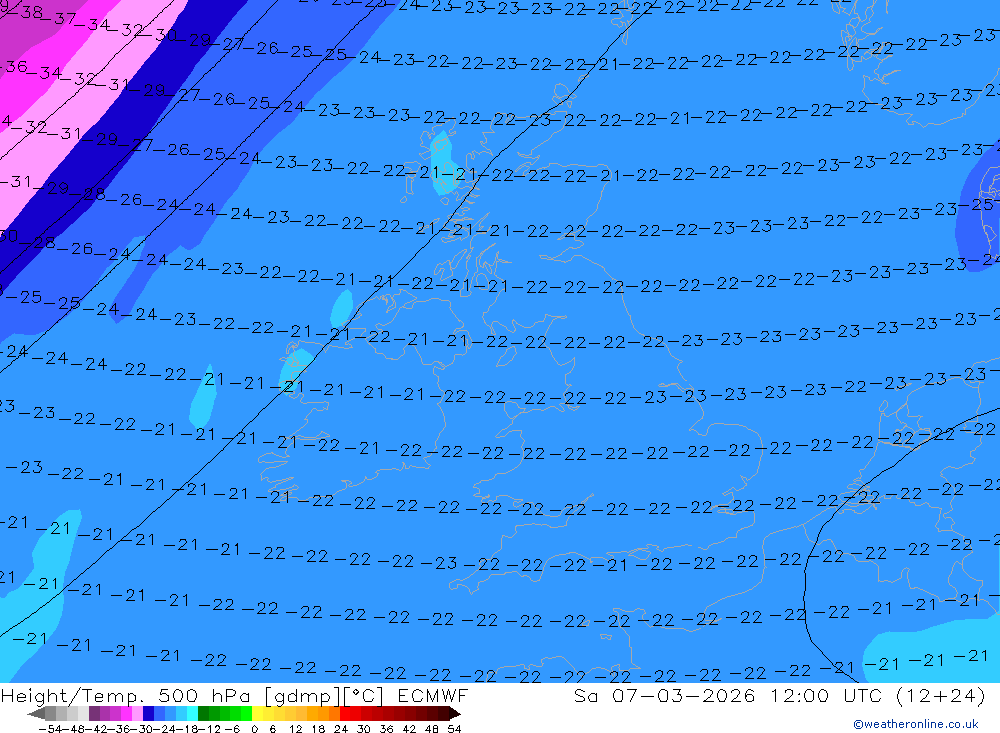This screenshot has height=733, width=1000.
Task: Click the right arrow end of the color legend
Action: click(x=455, y=713)
